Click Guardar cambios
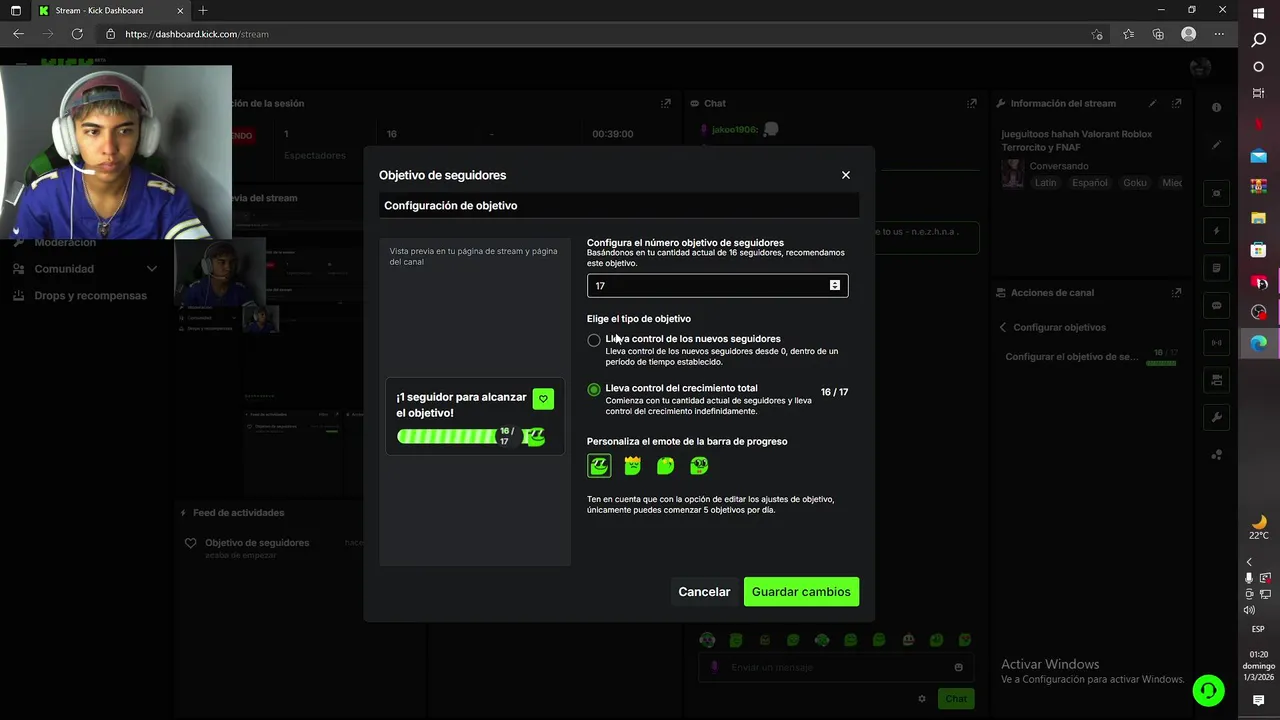The height and width of the screenshot is (720, 1280). click(801, 592)
